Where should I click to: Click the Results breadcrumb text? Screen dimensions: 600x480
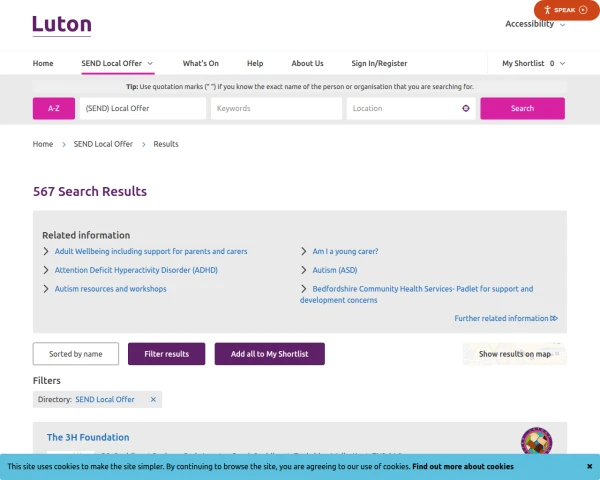click(x=166, y=144)
